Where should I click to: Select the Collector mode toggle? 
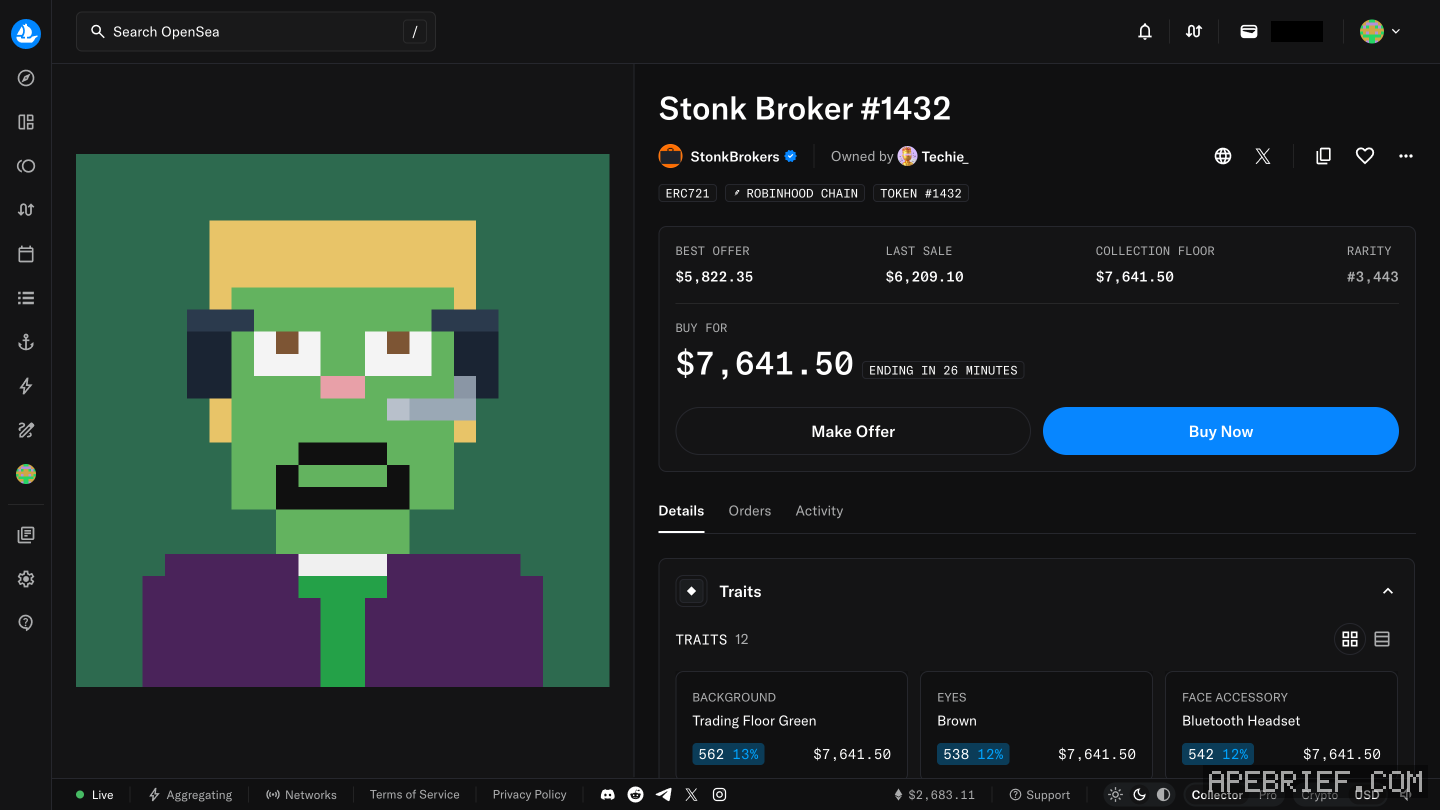tap(1217, 795)
